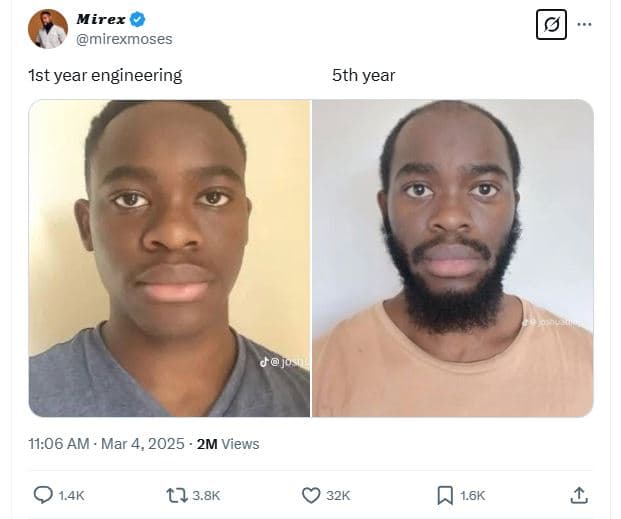Image resolution: width=621 pixels, height=519 pixels.
Task: Click the 11:06 AM · Mar 4, 2025 timestamp
Action: [106, 444]
